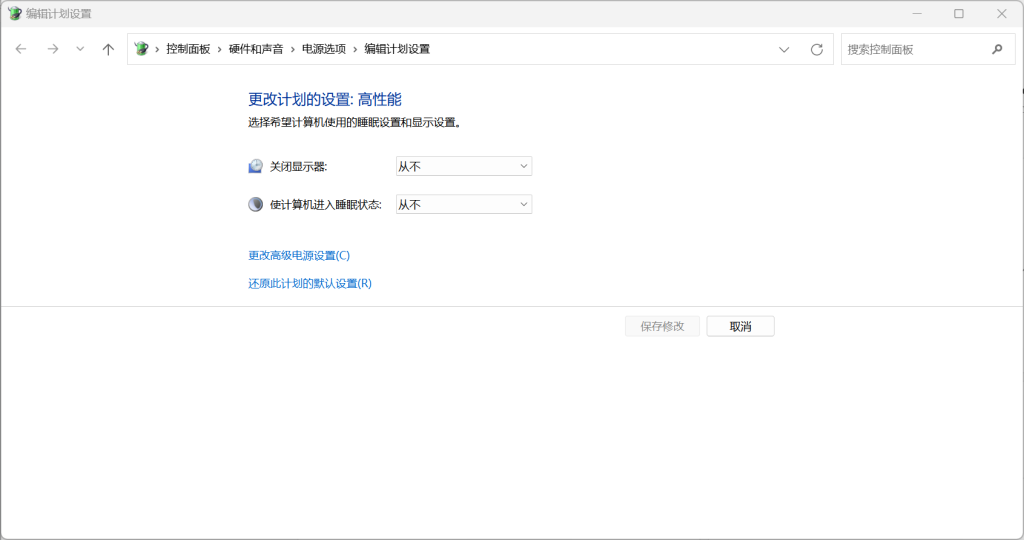Expand arrow after 控制面板 breadcrumb
The width and height of the screenshot is (1024, 540).
(x=220, y=50)
